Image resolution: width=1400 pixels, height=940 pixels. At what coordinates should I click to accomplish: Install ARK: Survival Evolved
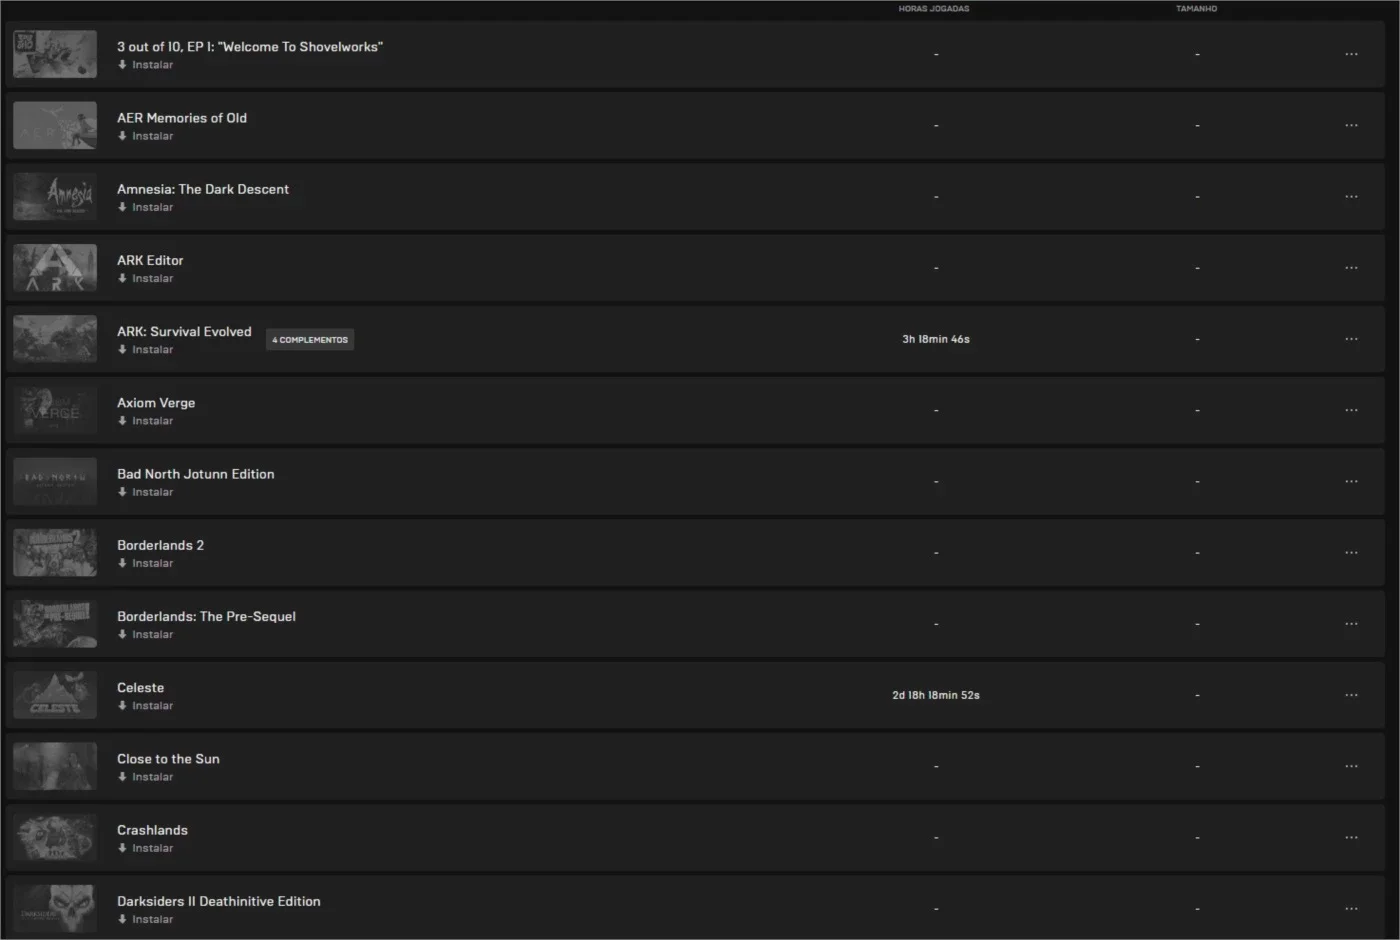point(145,350)
